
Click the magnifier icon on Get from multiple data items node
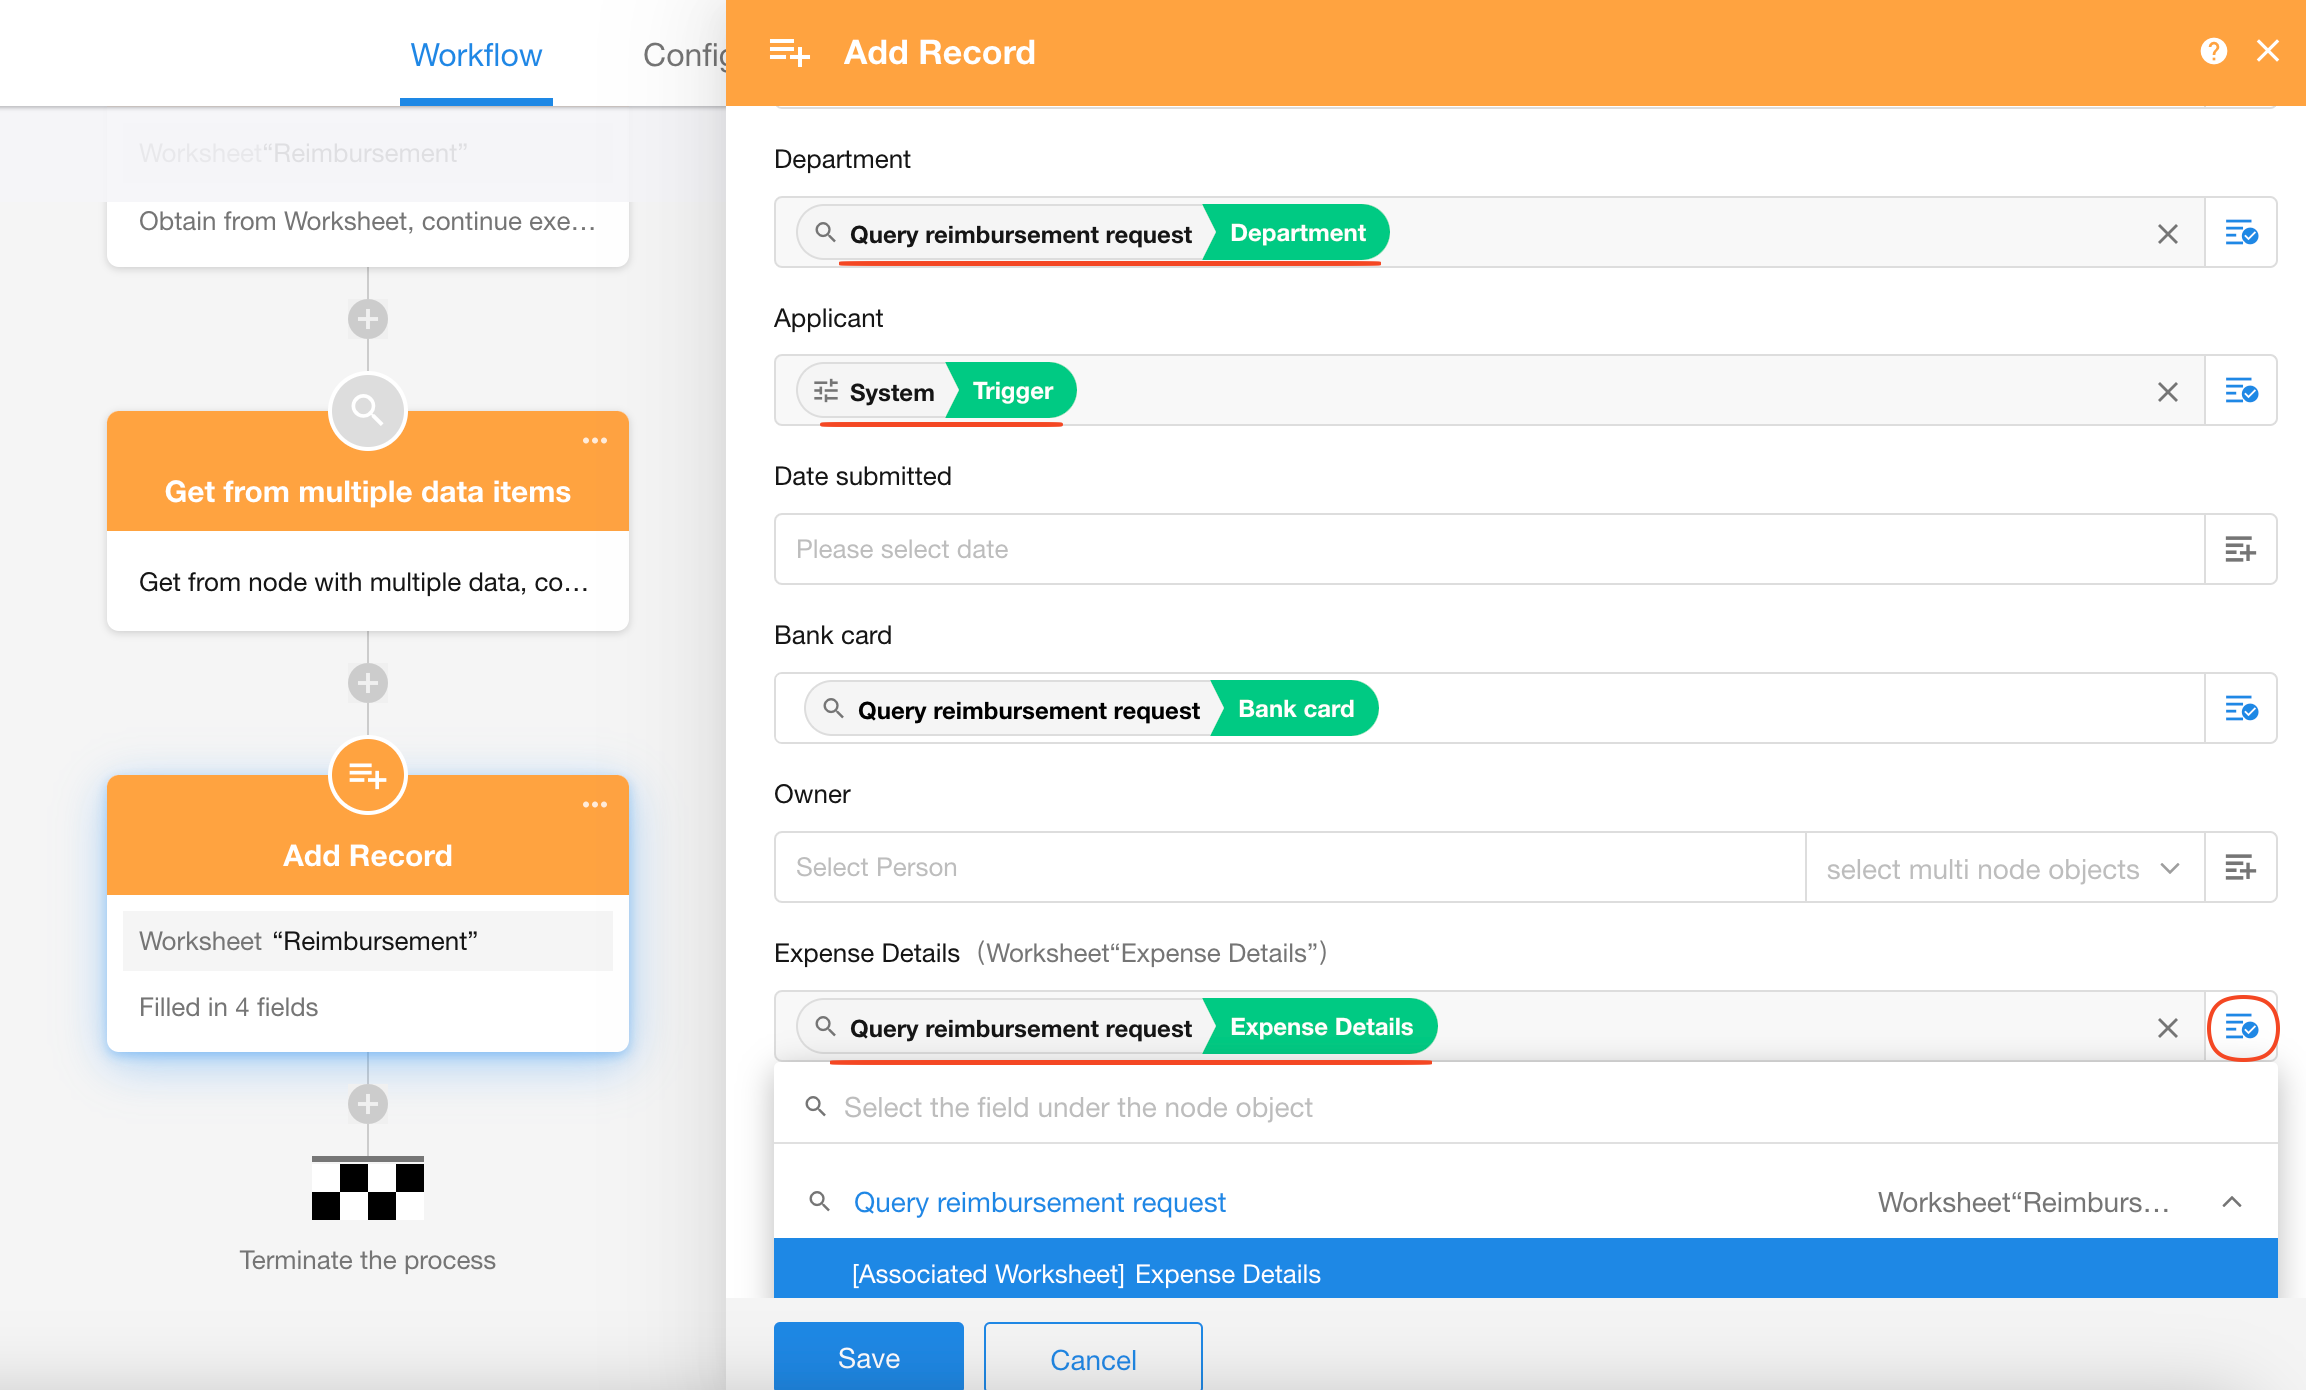tap(367, 410)
